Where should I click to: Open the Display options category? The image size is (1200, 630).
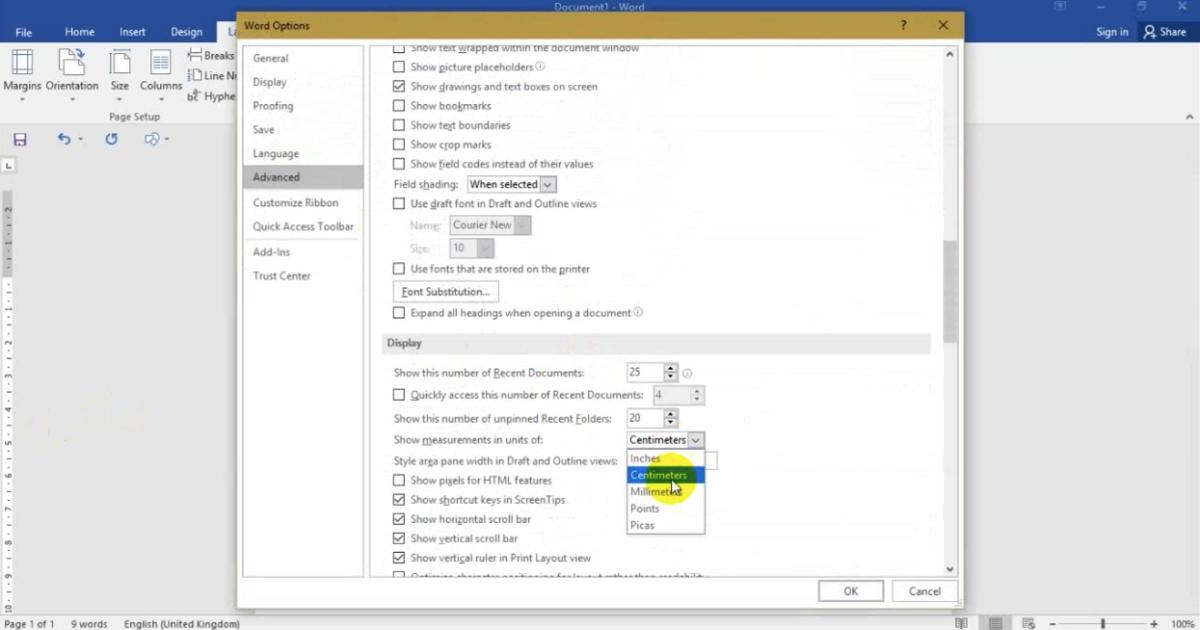(303, 82)
